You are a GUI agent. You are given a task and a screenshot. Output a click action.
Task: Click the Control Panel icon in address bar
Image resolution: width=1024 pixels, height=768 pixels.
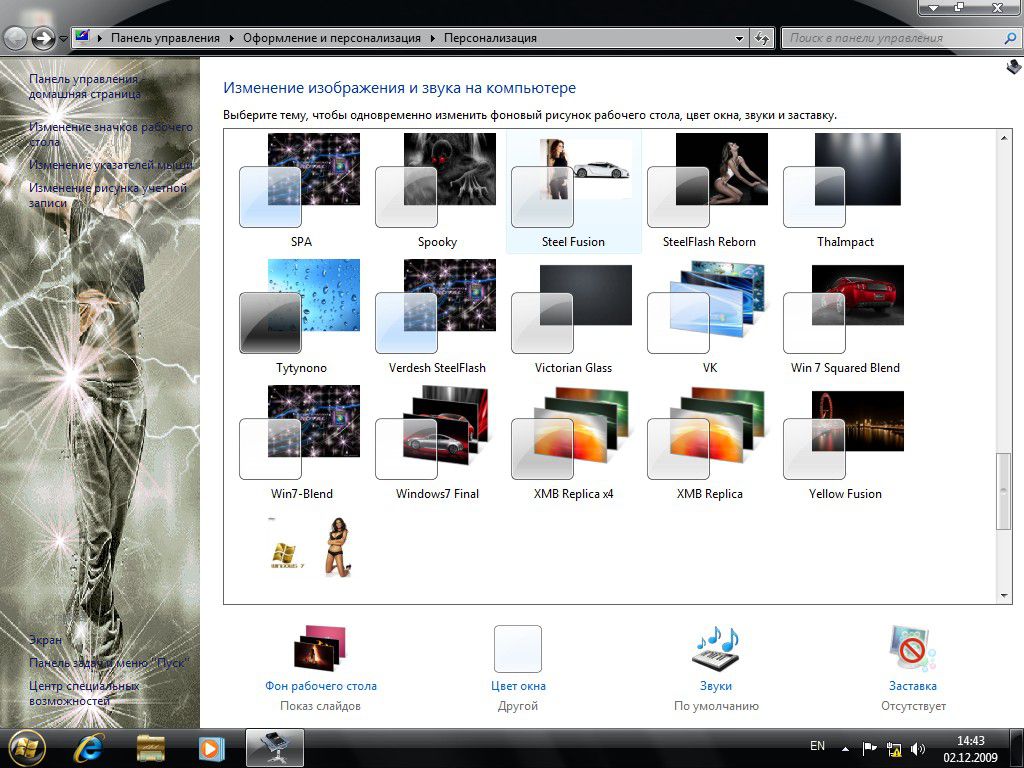82,37
